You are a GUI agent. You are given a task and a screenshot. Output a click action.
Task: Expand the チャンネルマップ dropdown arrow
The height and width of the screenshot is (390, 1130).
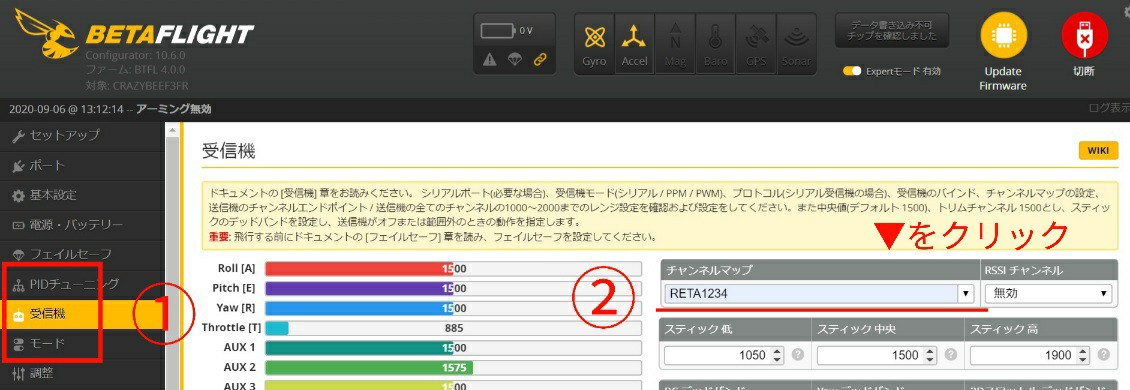tap(965, 294)
